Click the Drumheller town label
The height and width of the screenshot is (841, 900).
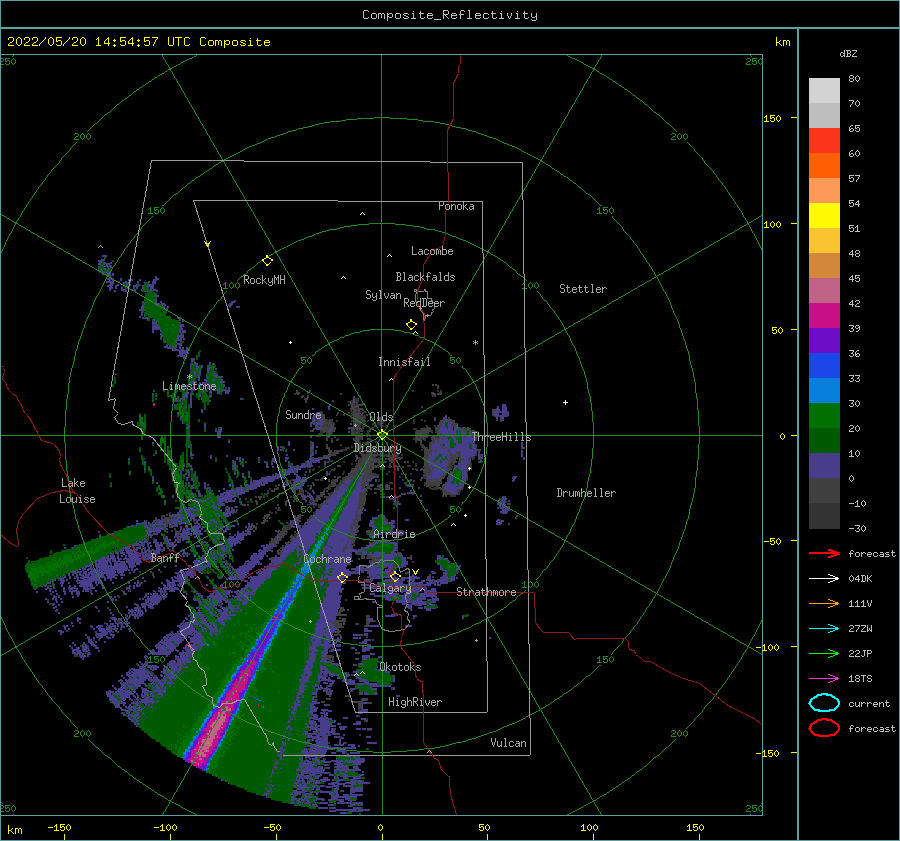[586, 493]
